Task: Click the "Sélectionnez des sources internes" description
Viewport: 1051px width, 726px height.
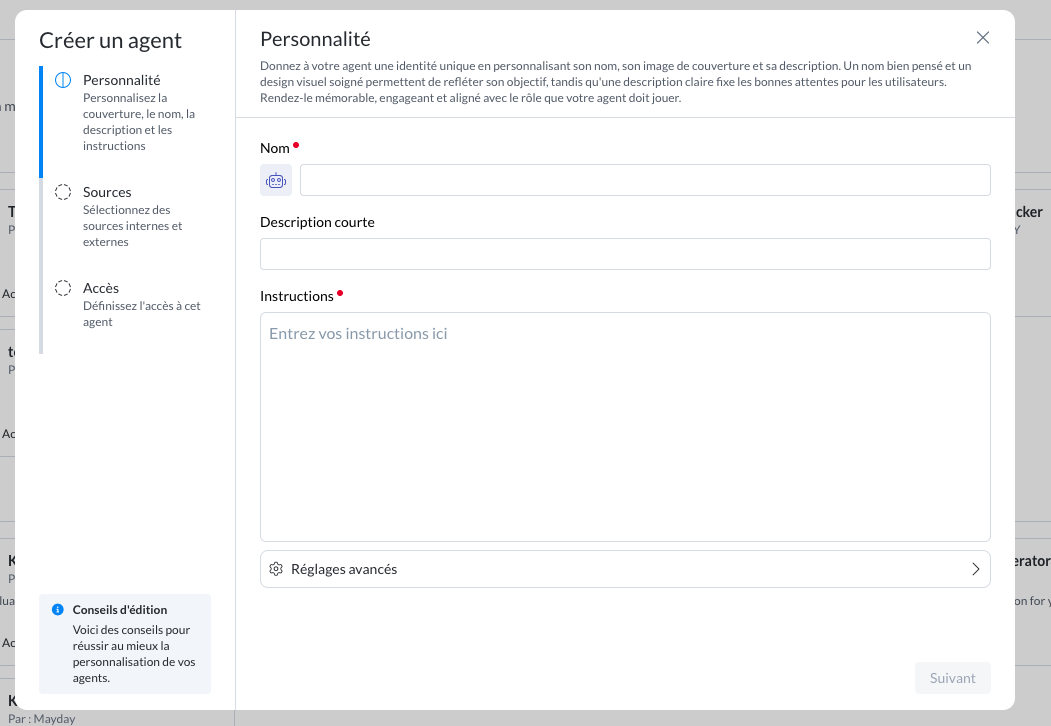Action: click(x=132, y=226)
